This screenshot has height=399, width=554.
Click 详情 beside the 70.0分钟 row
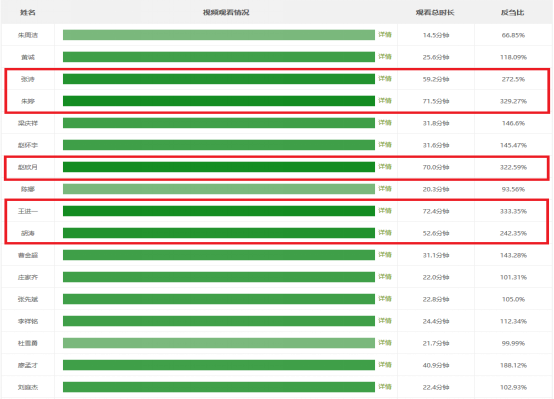[385, 167]
